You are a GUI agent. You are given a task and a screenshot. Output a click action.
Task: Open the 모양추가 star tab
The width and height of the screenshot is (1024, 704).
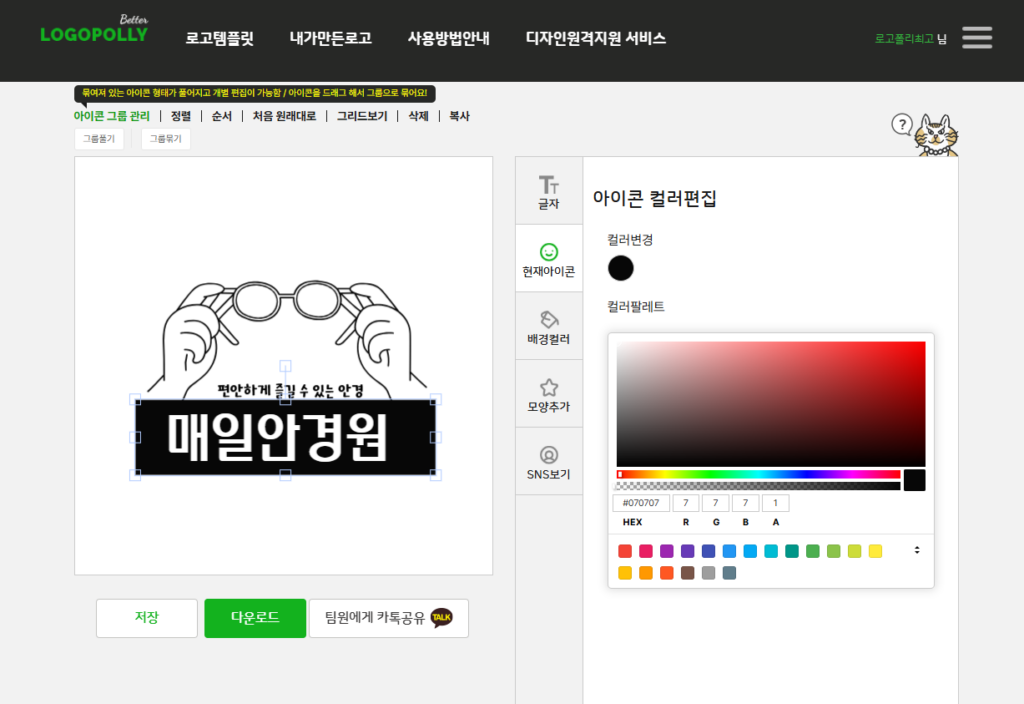point(549,394)
